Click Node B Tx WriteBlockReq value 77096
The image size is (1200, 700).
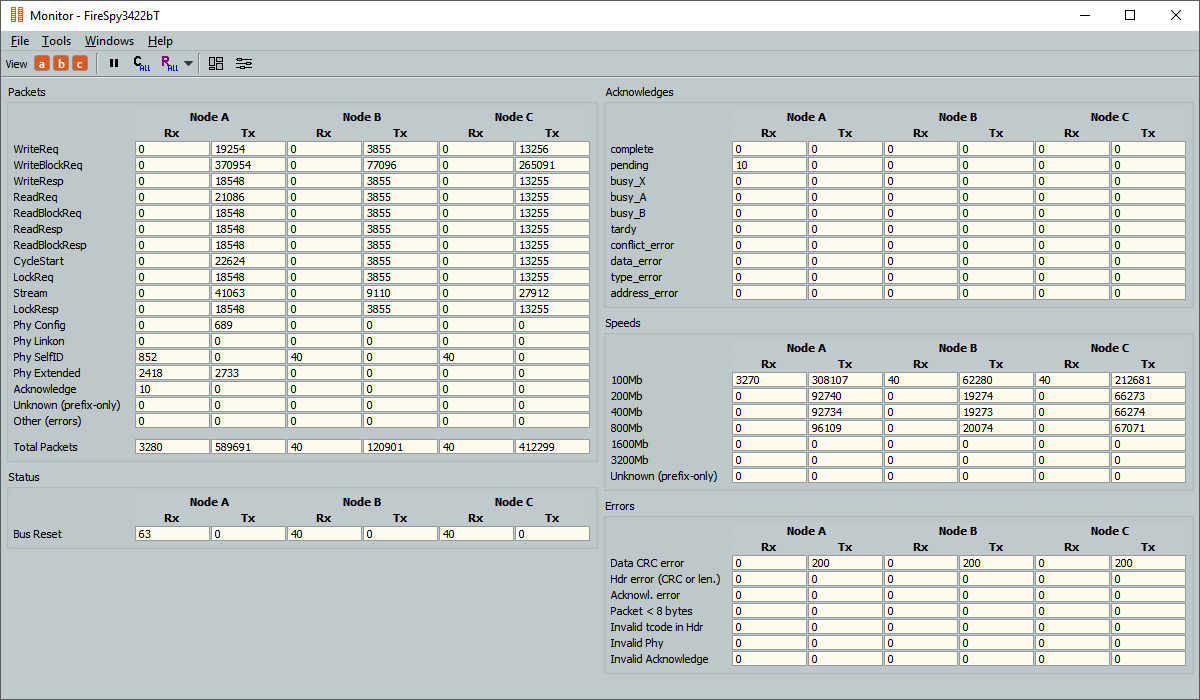pyautogui.click(x=400, y=165)
